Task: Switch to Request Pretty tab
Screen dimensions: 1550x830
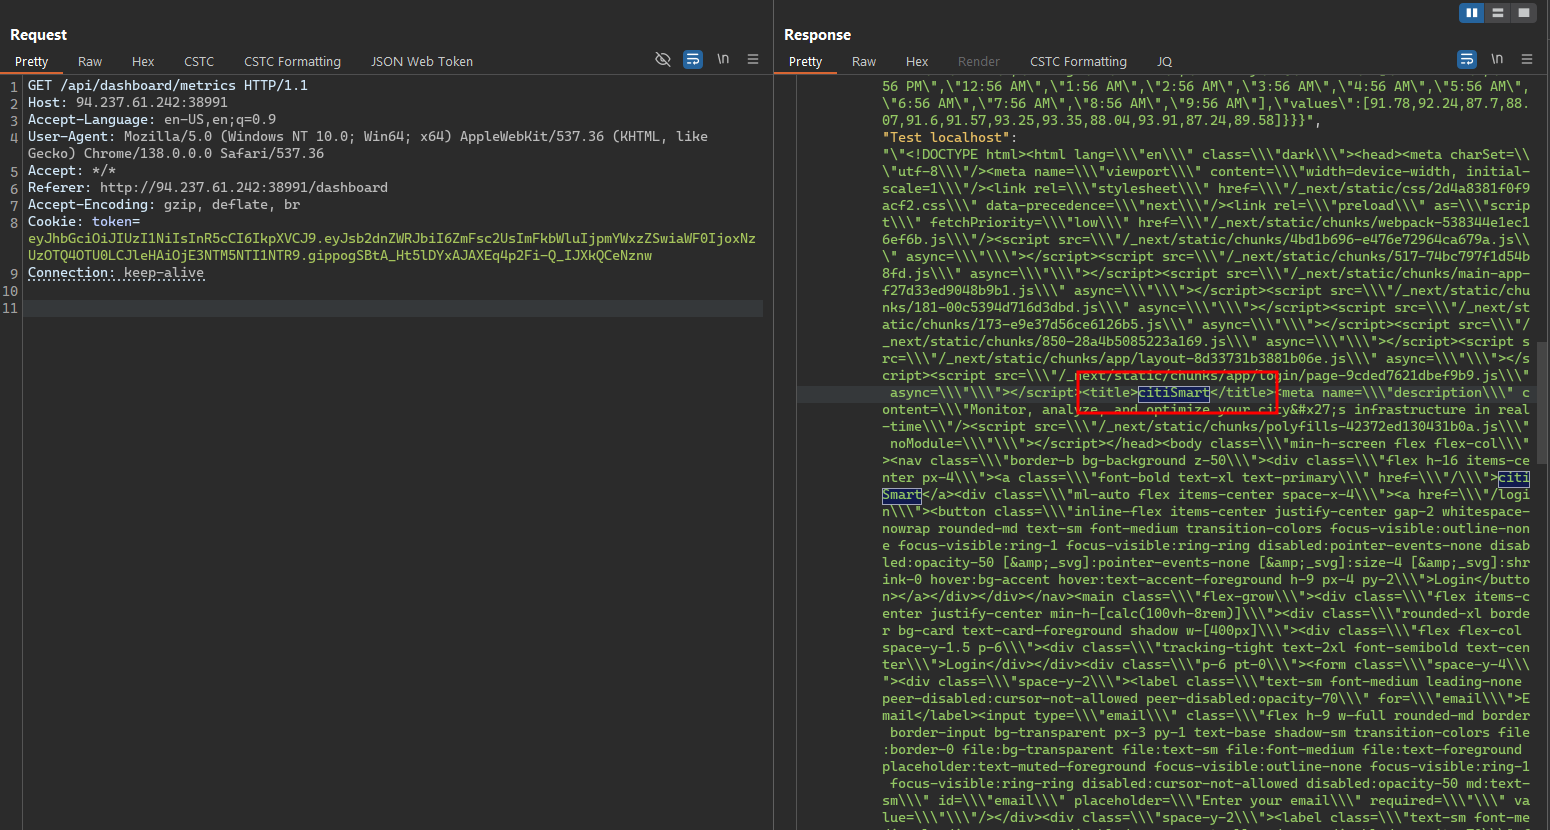Action: [32, 62]
